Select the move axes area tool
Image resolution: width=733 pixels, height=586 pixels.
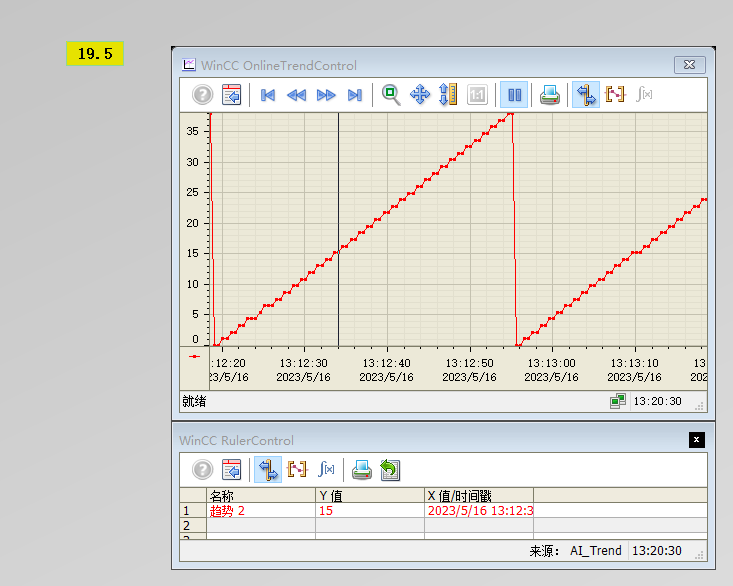[448, 95]
